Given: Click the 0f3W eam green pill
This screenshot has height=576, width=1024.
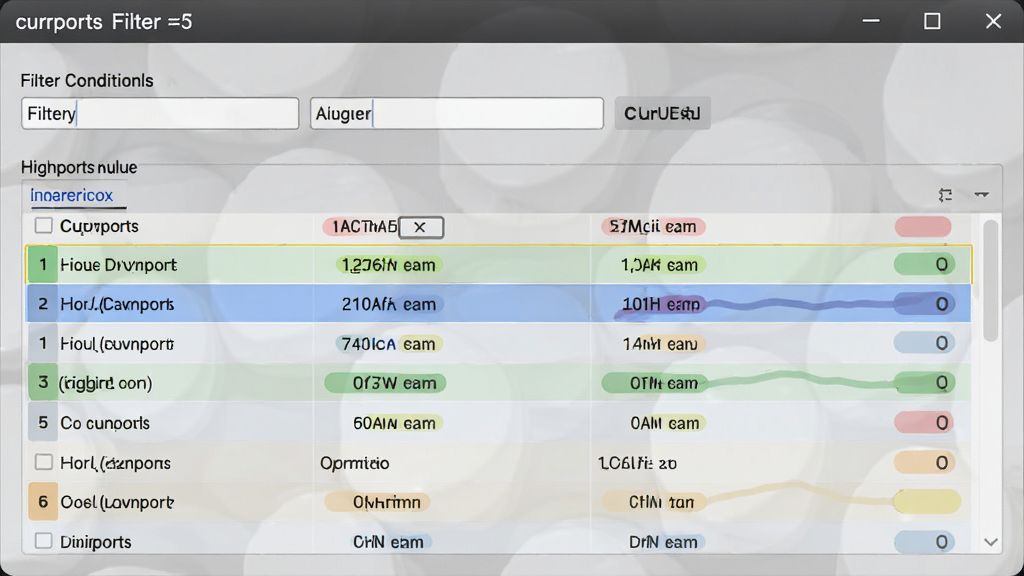Looking at the screenshot, I should [385, 383].
